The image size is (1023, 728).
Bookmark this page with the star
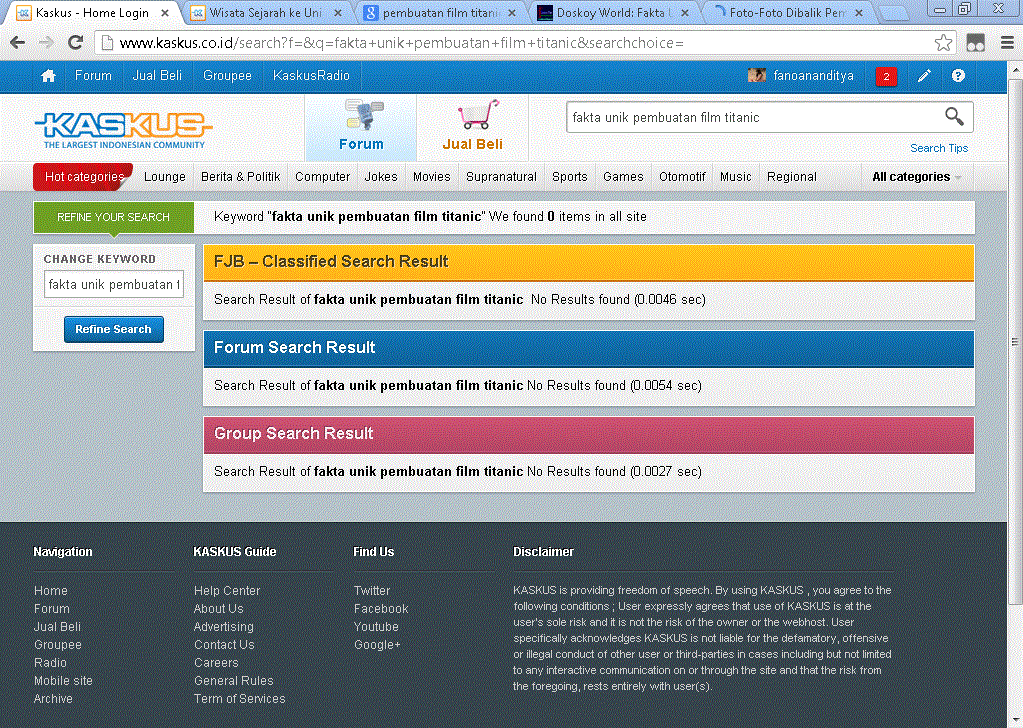(x=943, y=43)
